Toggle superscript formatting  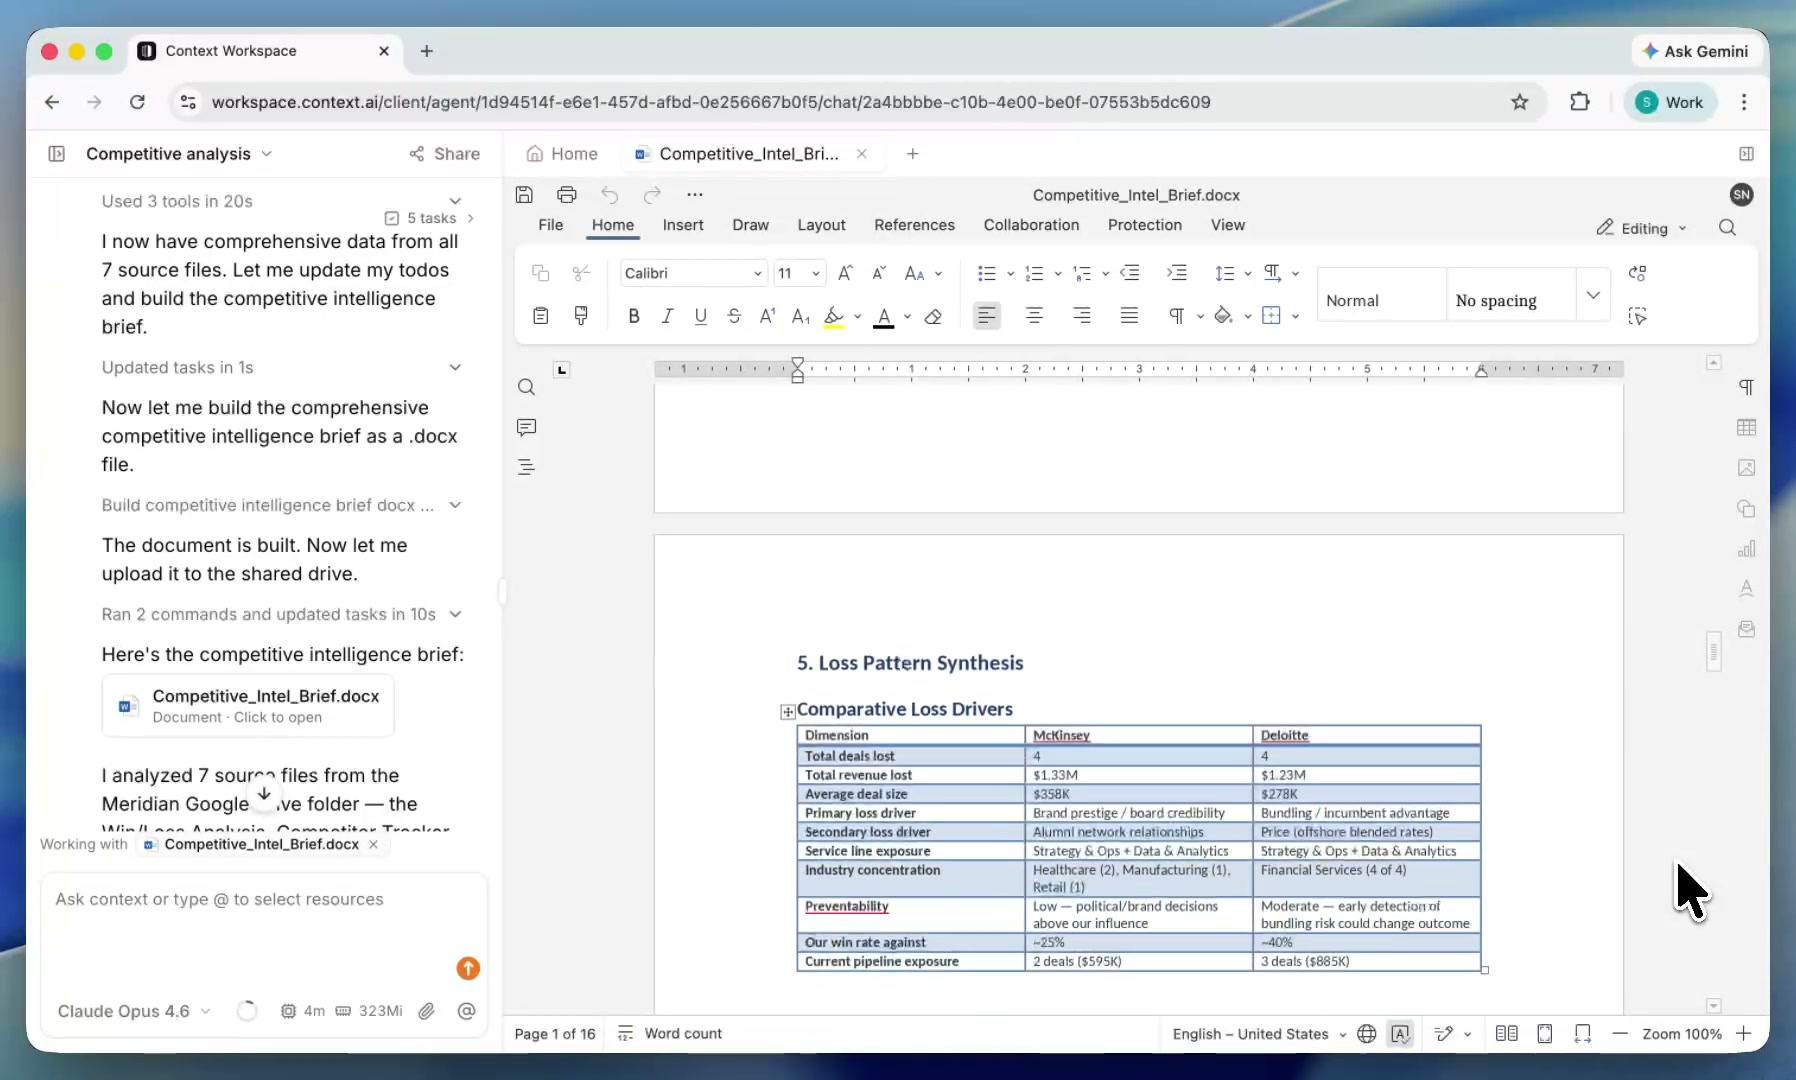767,316
